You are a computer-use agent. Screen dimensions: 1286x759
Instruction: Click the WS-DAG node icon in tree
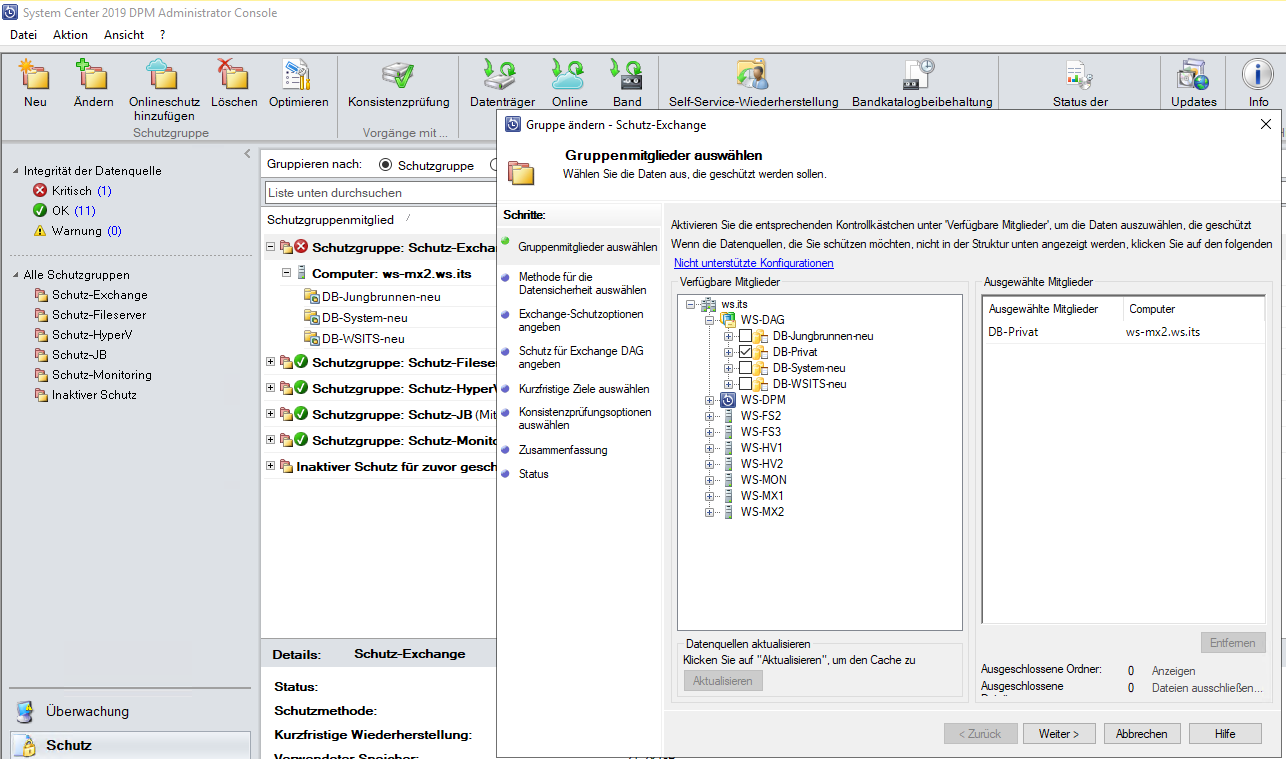[x=728, y=320]
